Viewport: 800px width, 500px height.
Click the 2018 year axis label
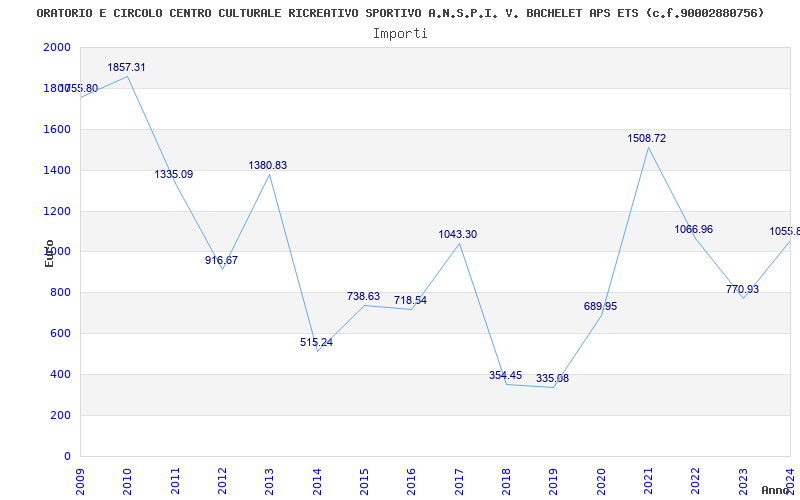[506, 482]
